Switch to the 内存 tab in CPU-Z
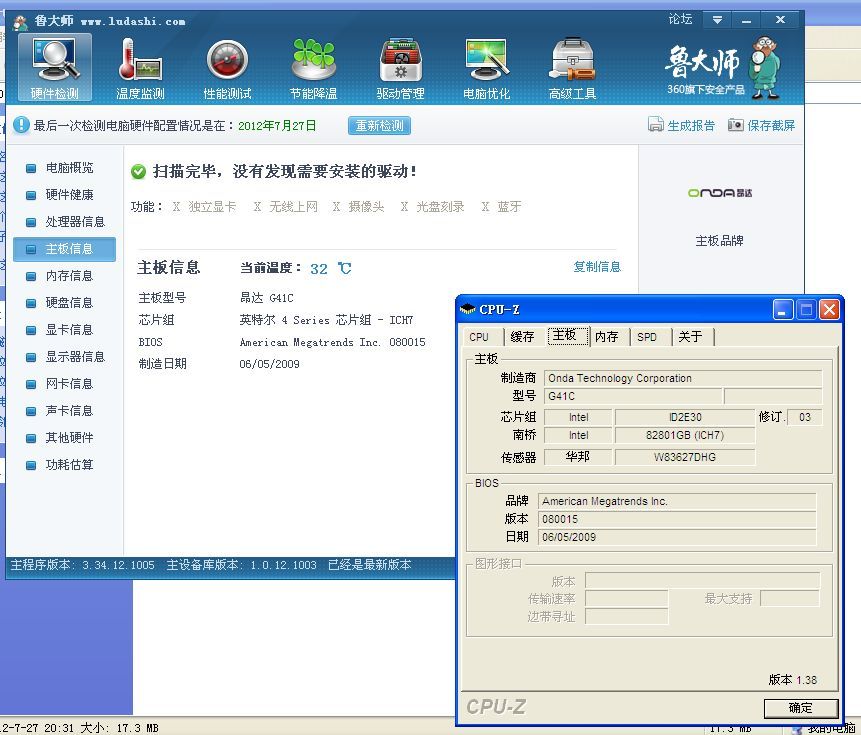This screenshot has width=861, height=735. click(607, 337)
